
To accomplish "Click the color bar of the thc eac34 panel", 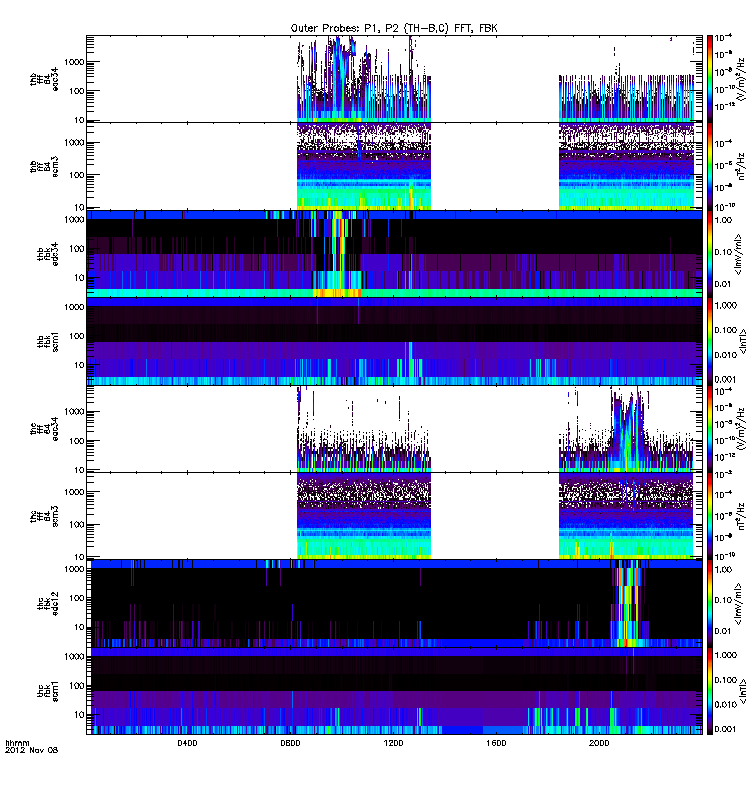I will (x=710, y=429).
